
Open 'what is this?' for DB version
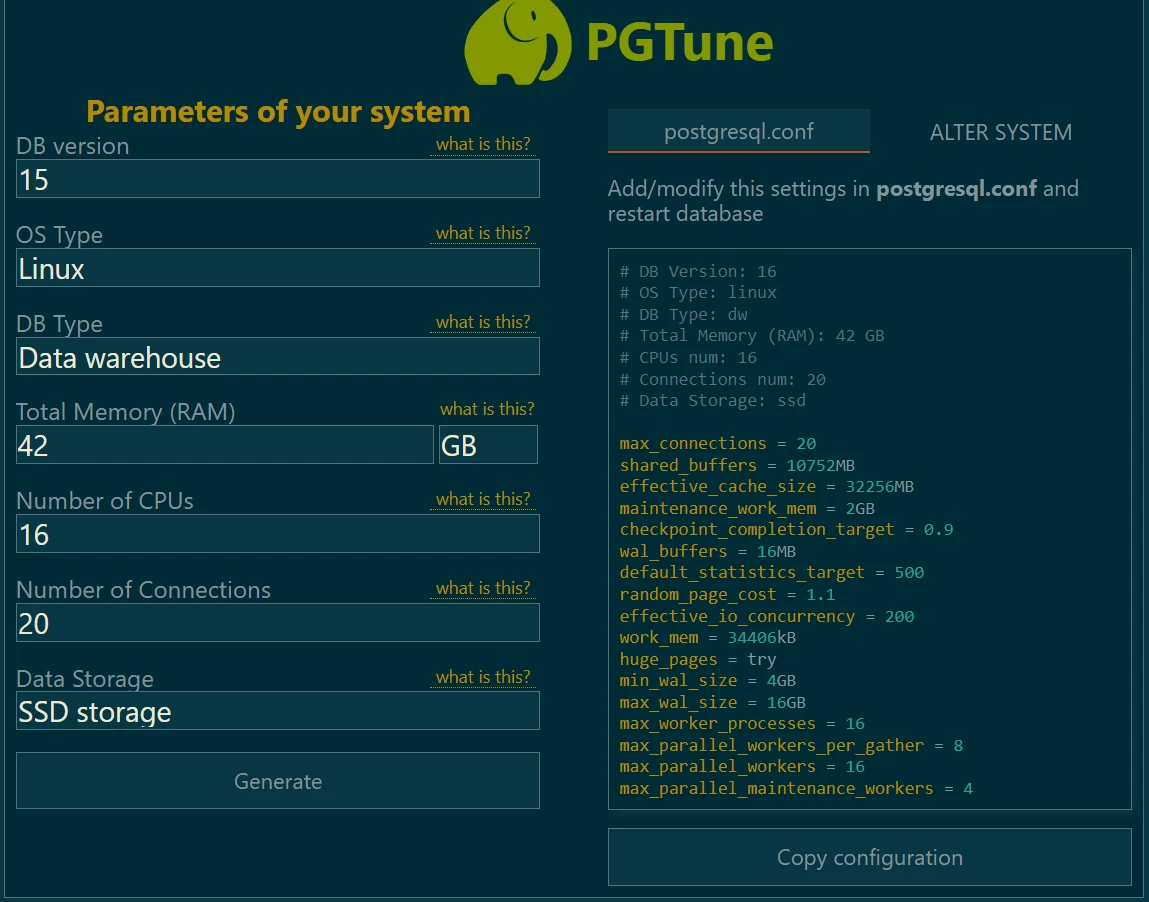coord(483,145)
